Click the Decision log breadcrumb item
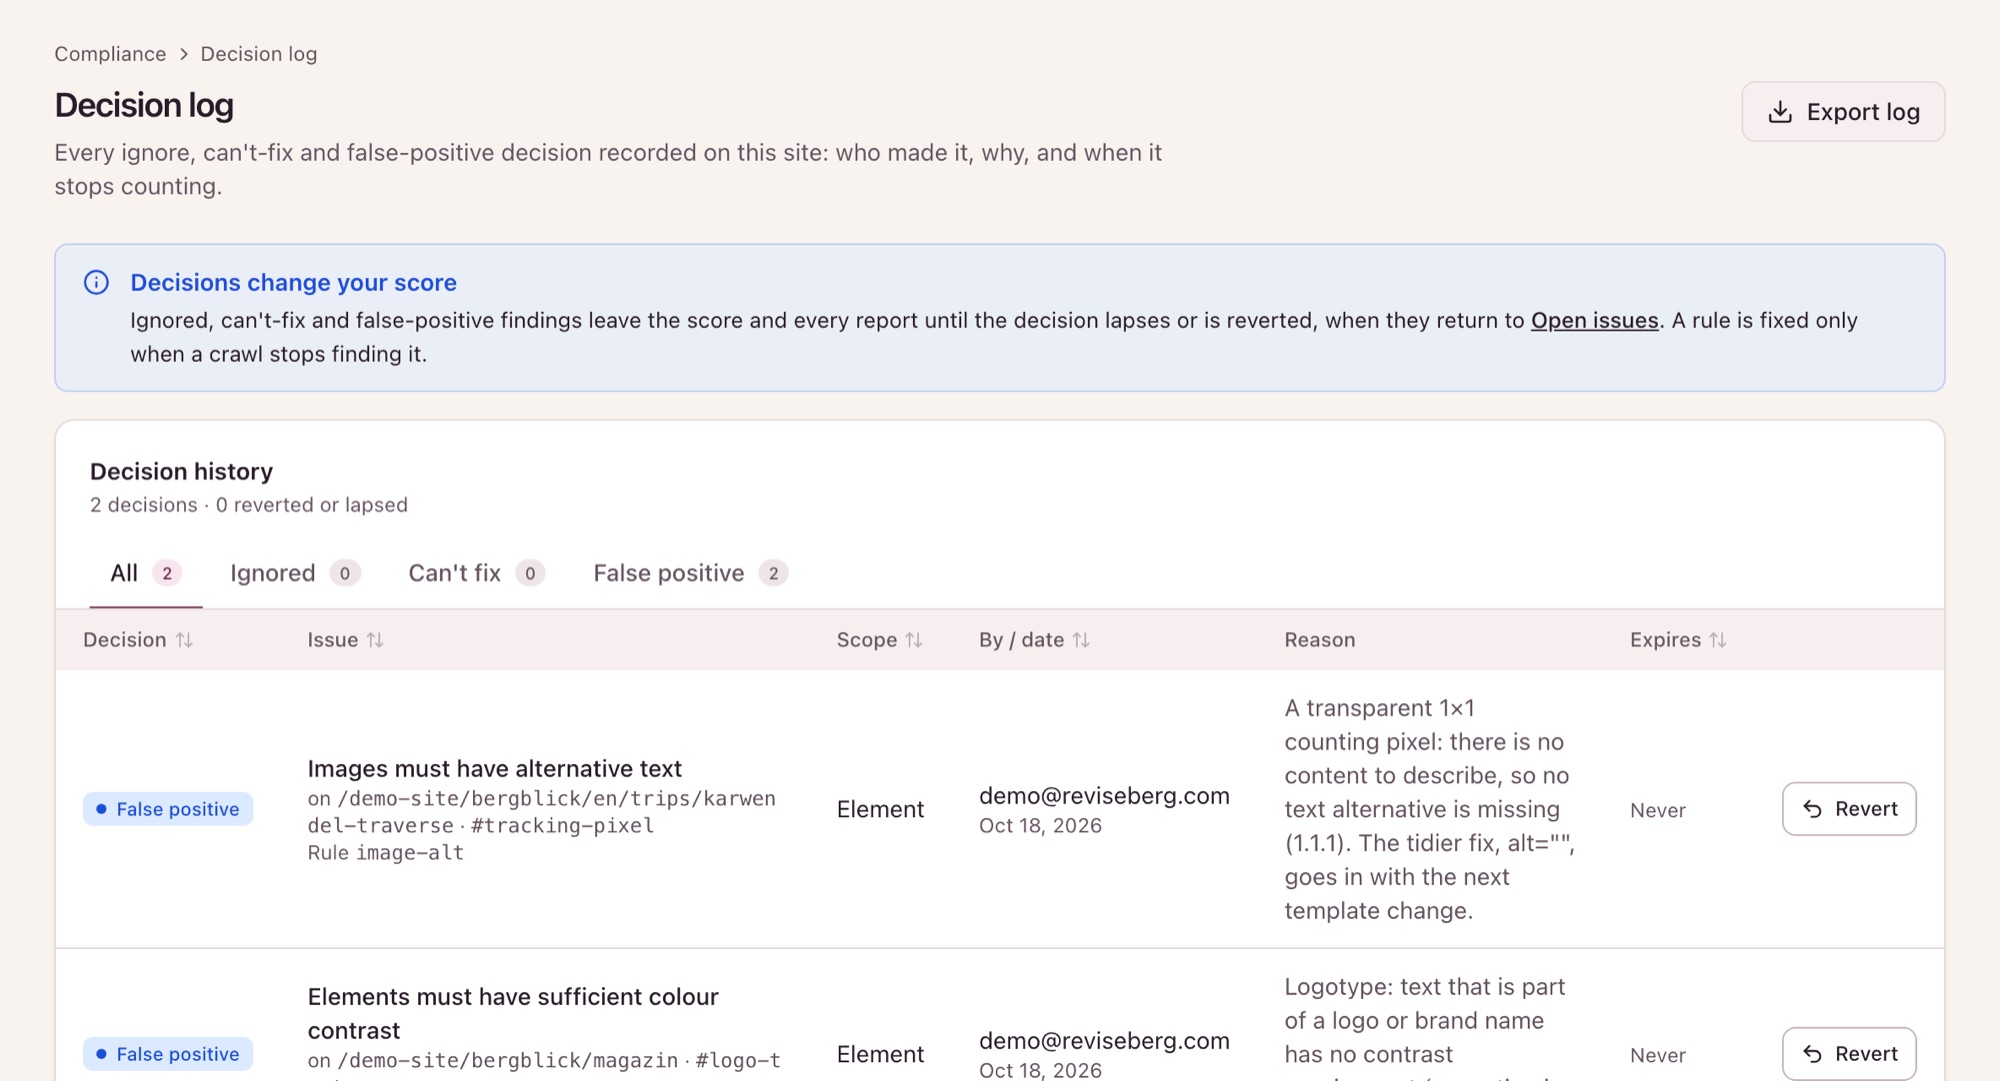Viewport: 2000px width, 1081px height. click(259, 54)
